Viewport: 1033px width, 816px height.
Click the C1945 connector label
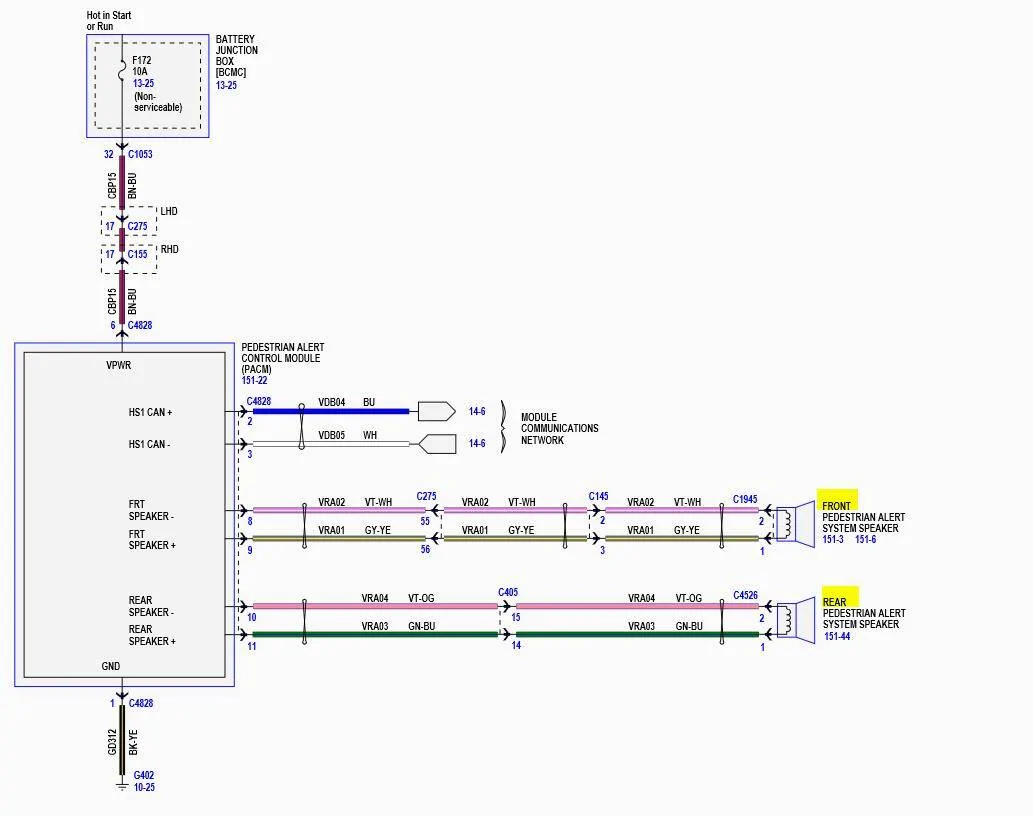(x=745, y=499)
